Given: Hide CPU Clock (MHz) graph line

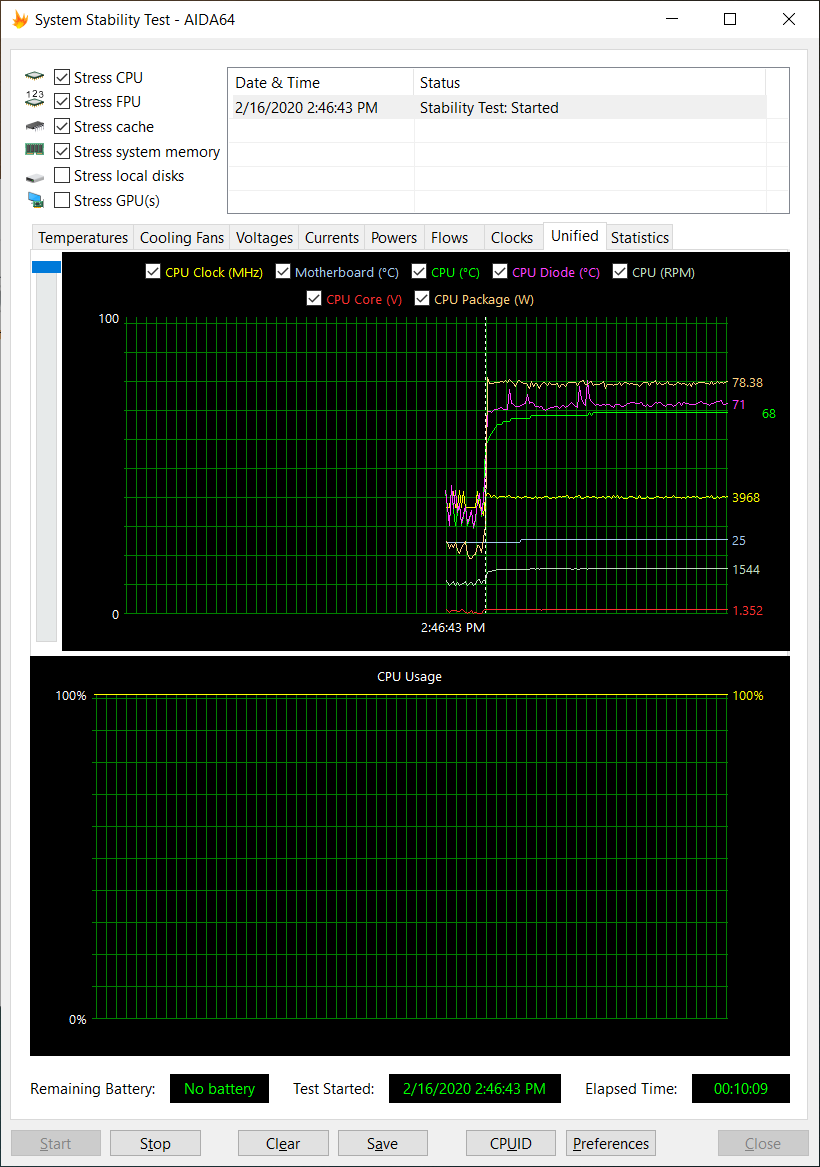Looking at the screenshot, I should tap(153, 272).
